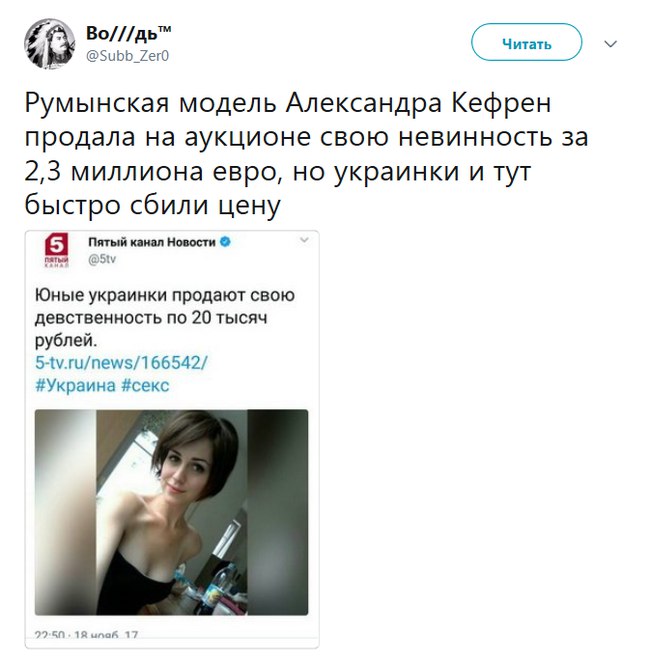Select the main tweet text
This screenshot has width=650, height=661.
pyautogui.click(x=306, y=154)
